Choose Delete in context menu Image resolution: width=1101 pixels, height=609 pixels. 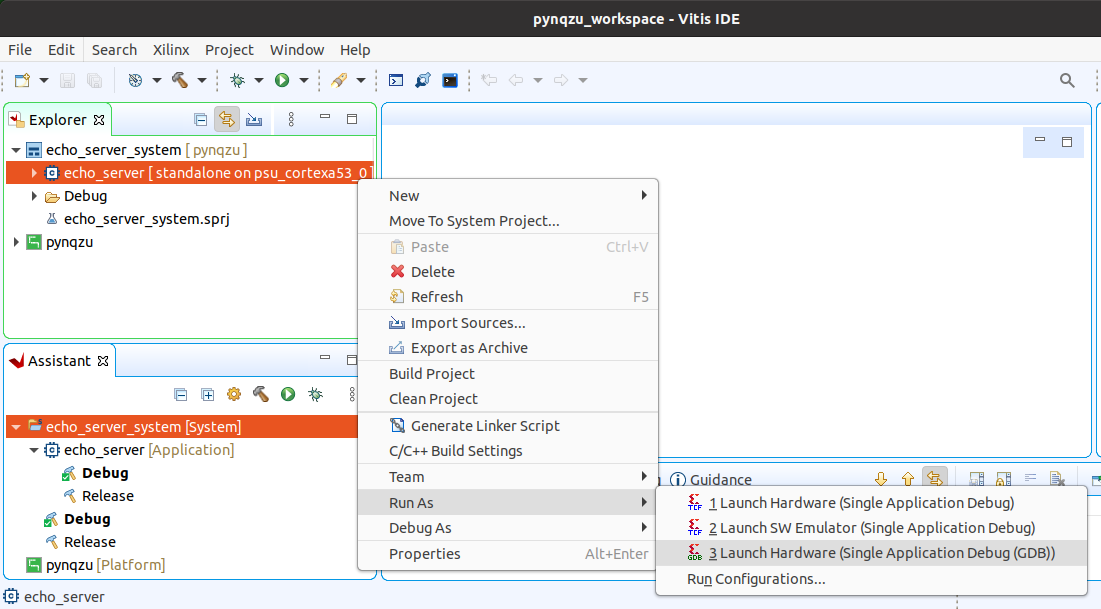click(508, 272)
